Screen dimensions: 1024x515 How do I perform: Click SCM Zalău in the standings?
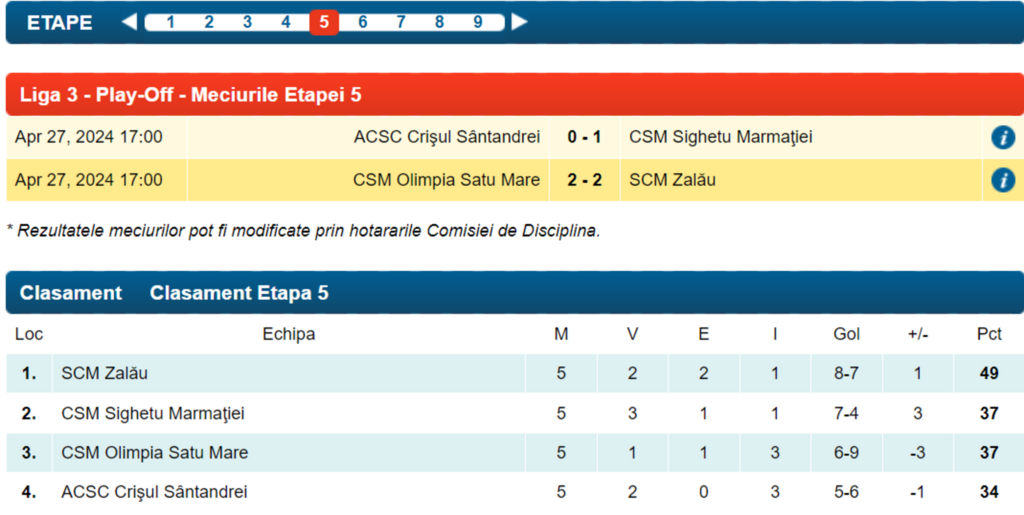pos(105,373)
